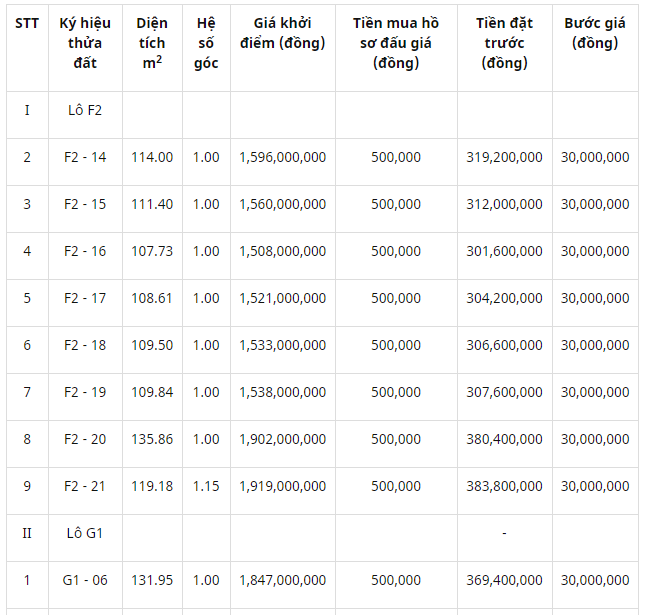651x615 pixels.
Task: Click area value 109.84
Action: click(152, 392)
